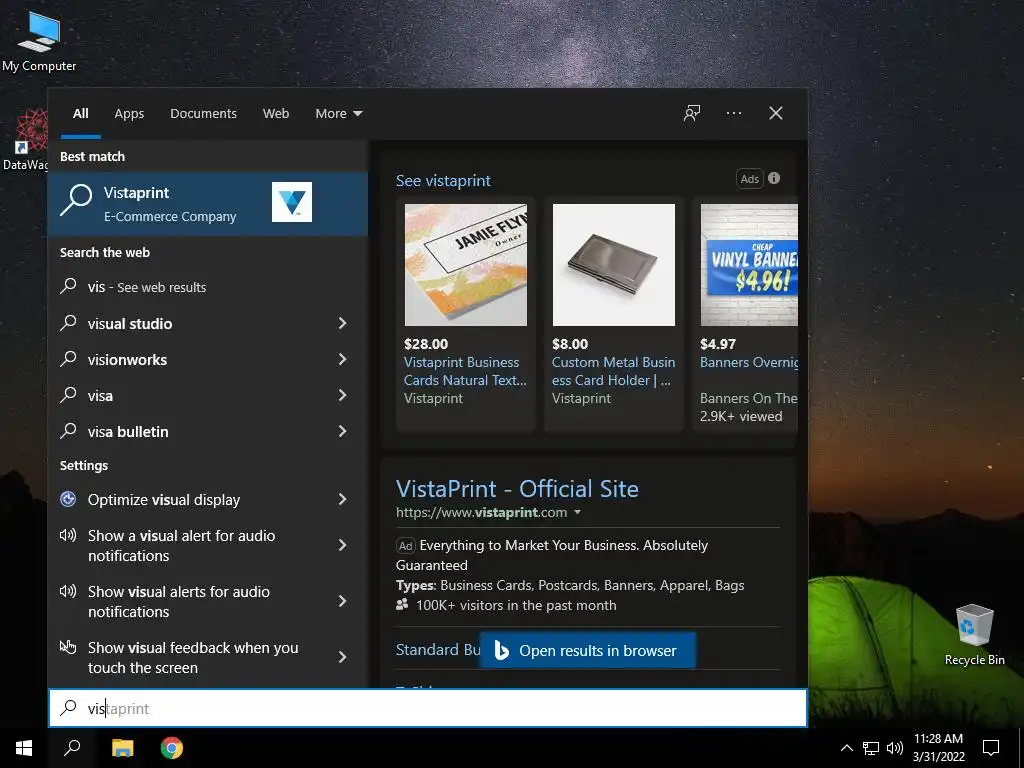Click the business card product thumbnail
This screenshot has height=768, width=1024.
click(x=466, y=264)
